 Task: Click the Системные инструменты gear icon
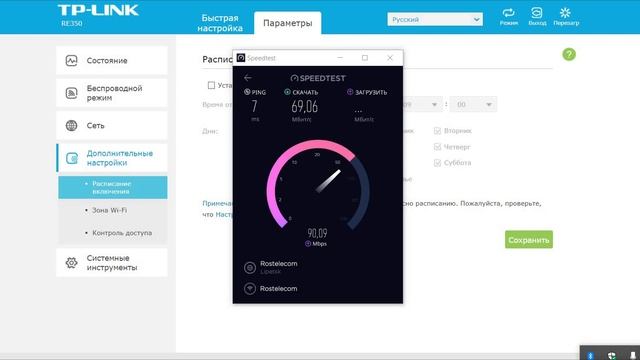pos(71,262)
